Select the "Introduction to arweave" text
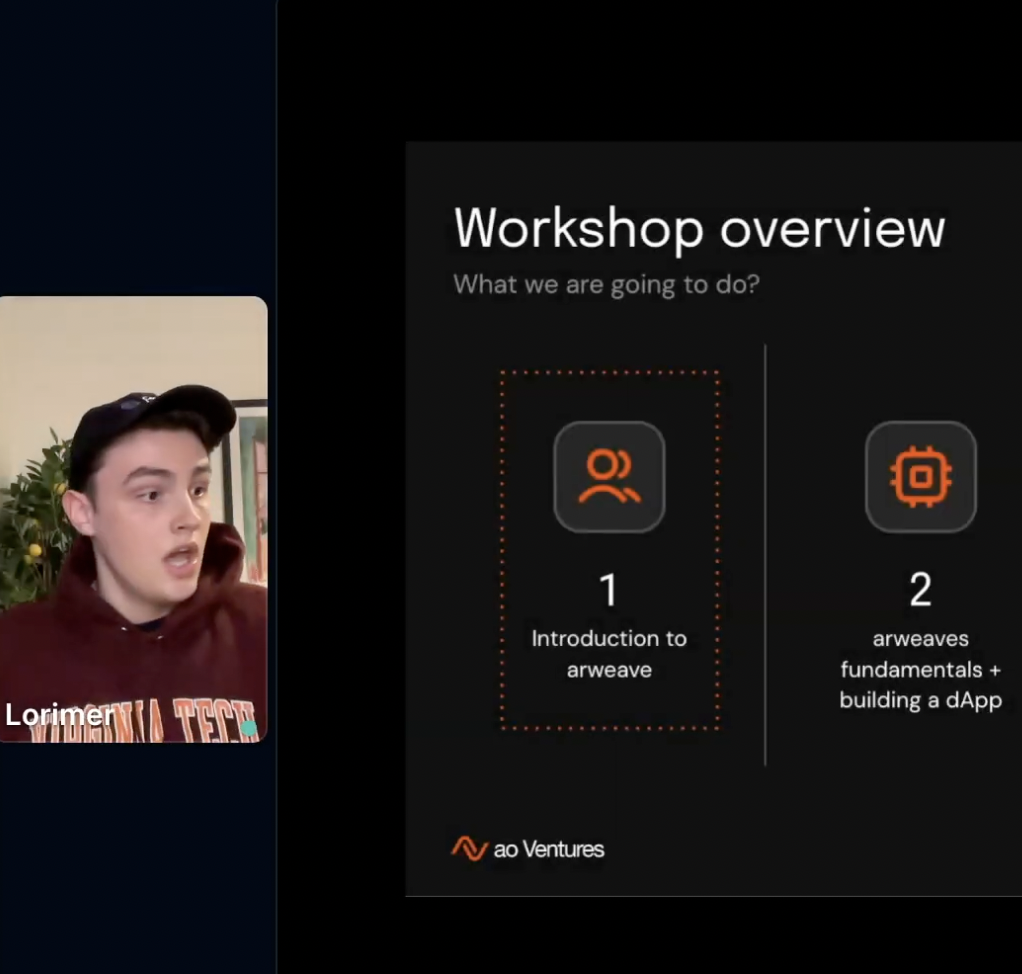 609,654
